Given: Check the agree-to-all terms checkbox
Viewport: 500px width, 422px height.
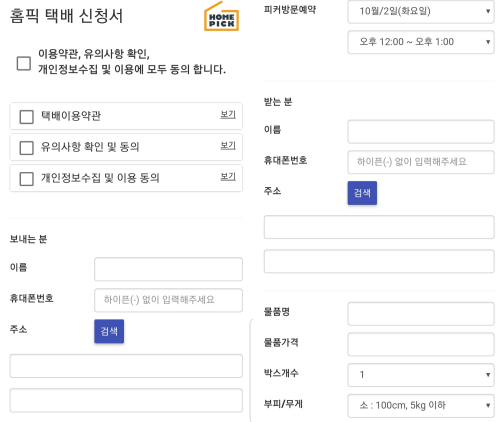Looking at the screenshot, I should [24, 63].
